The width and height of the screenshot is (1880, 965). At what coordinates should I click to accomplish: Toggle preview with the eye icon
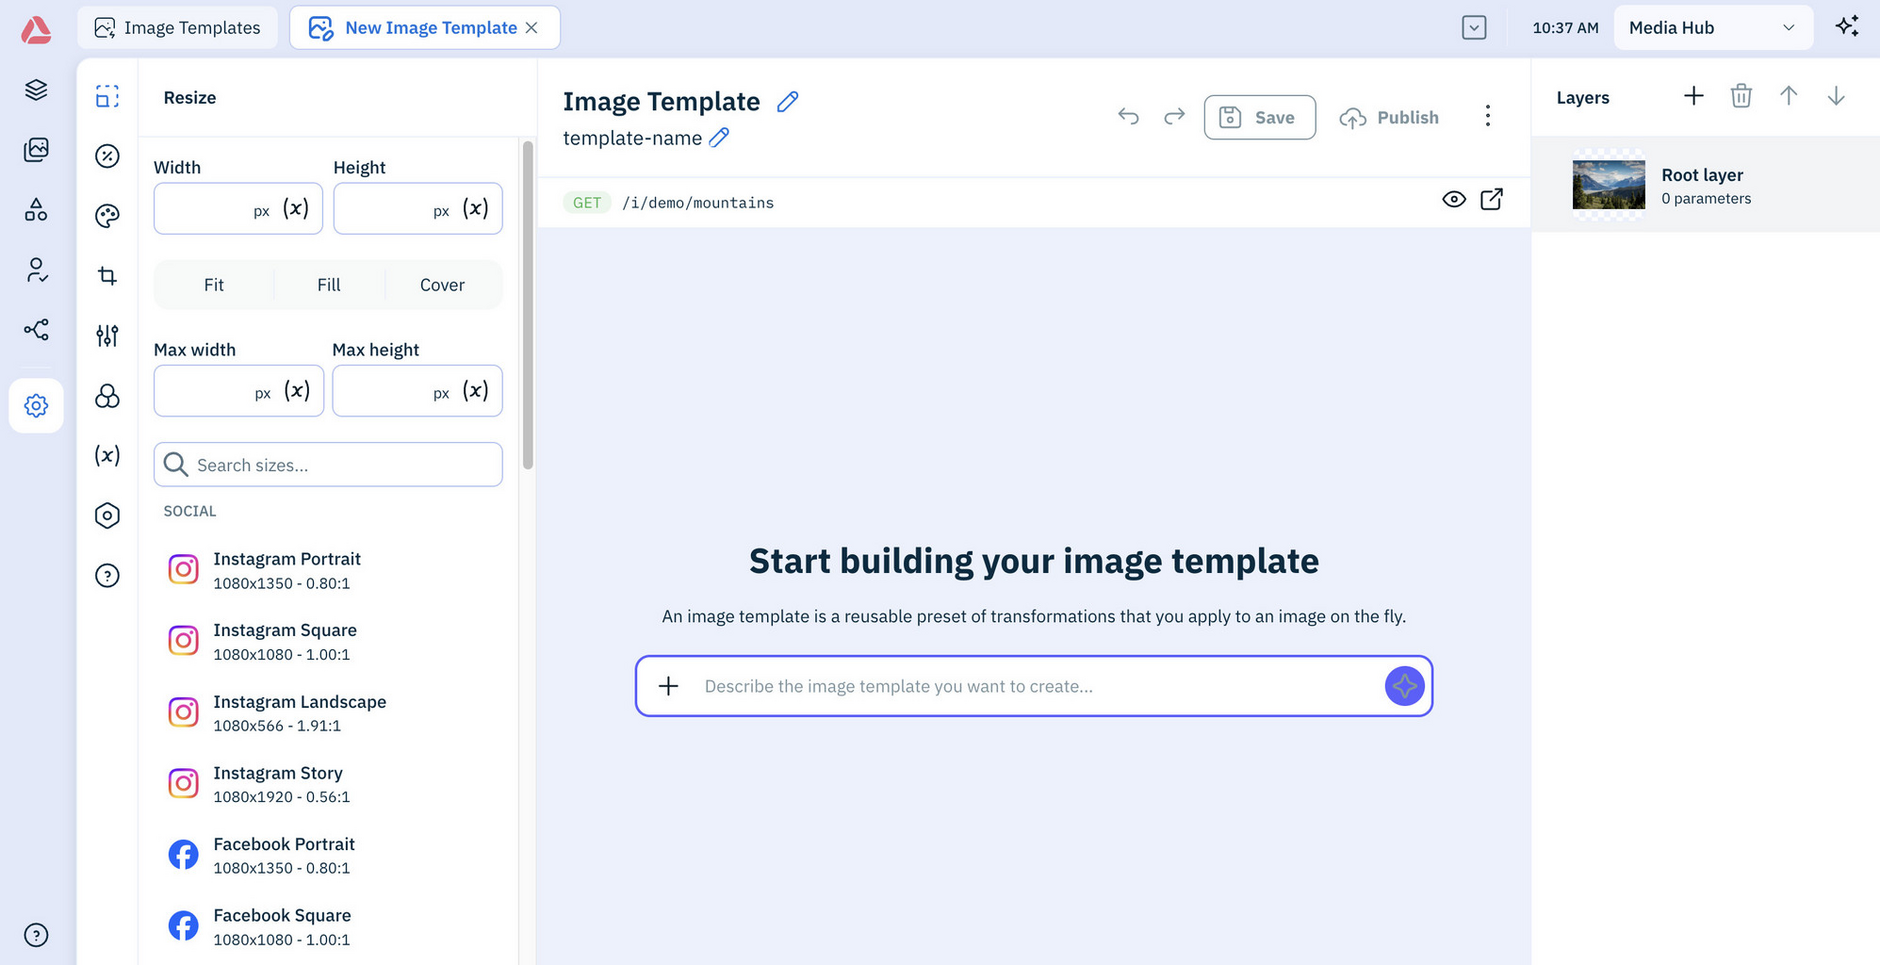click(x=1454, y=199)
